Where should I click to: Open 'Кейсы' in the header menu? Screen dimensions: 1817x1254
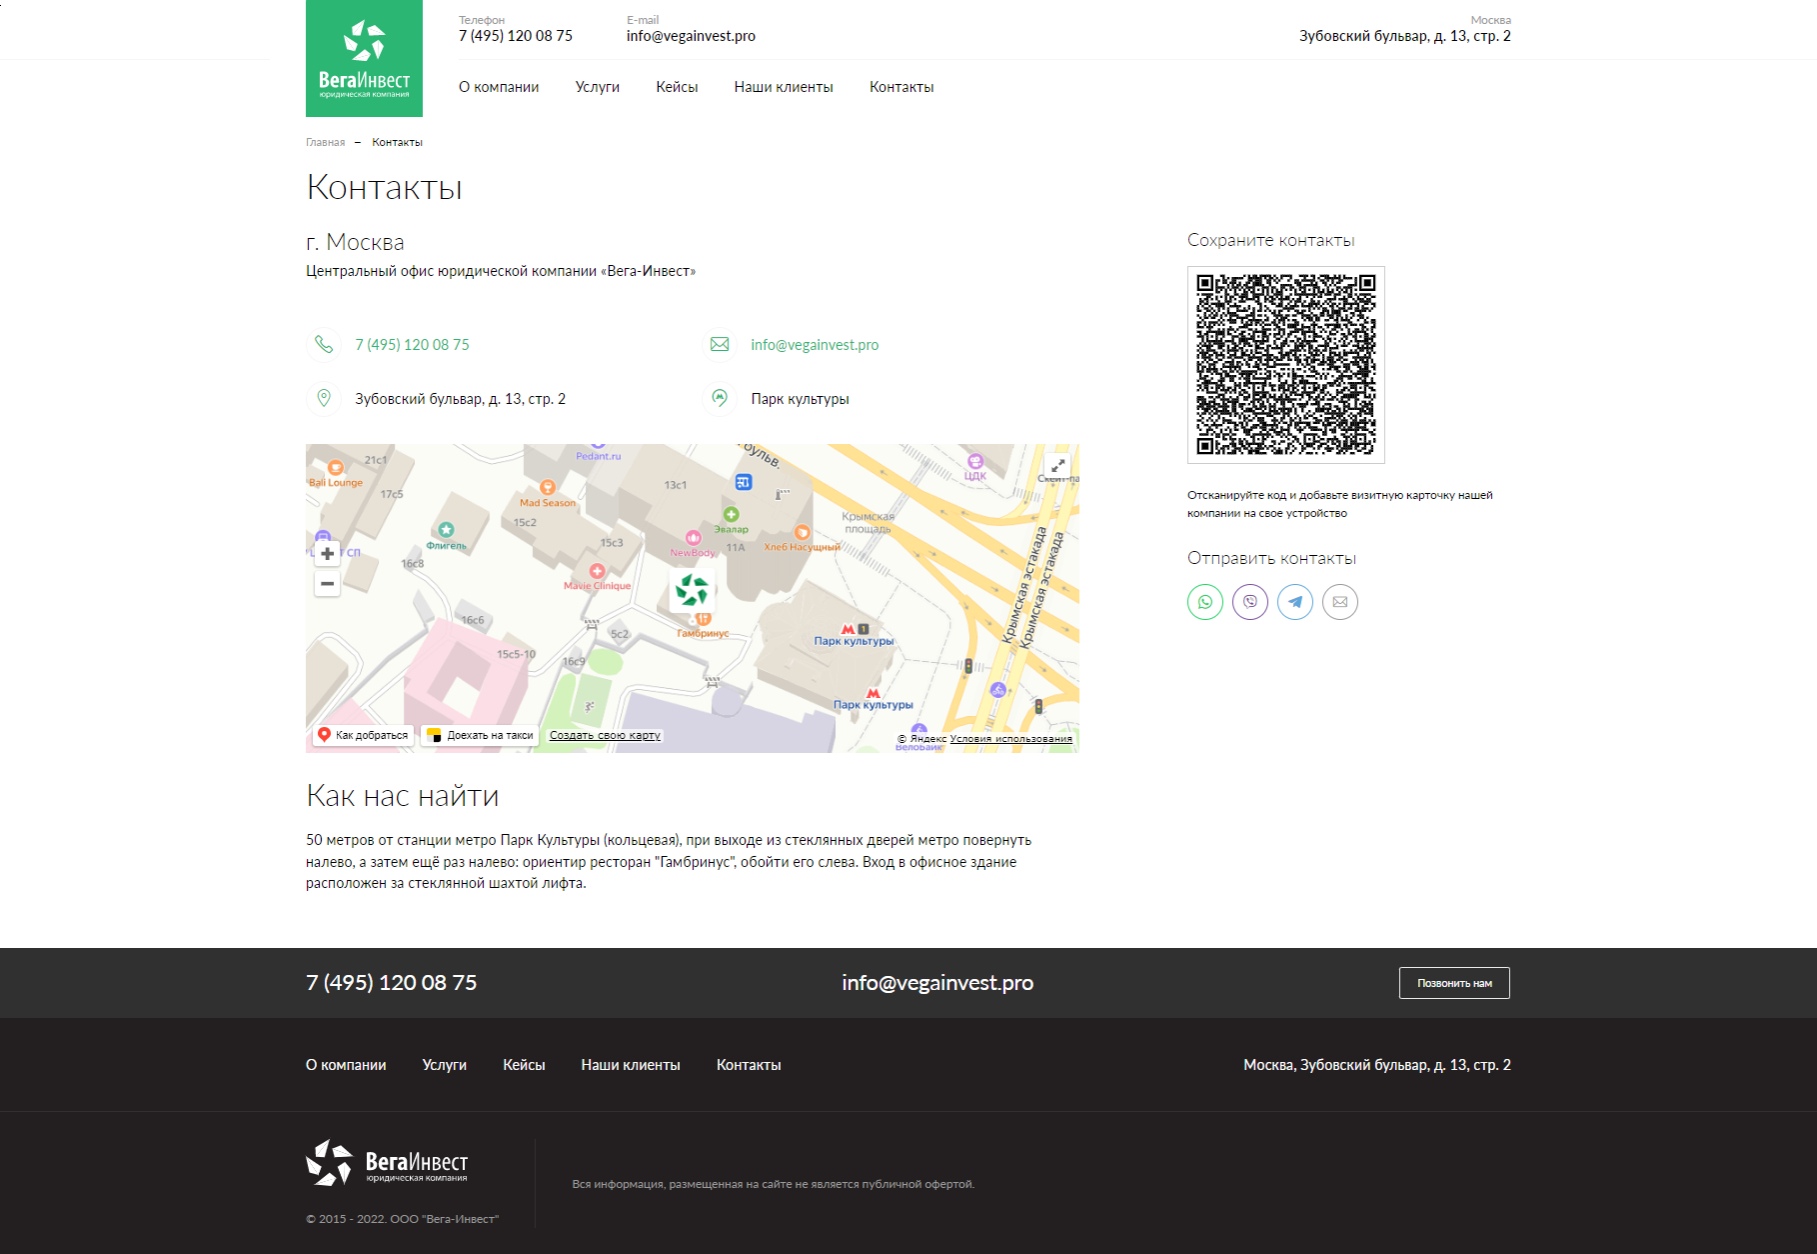coord(677,87)
